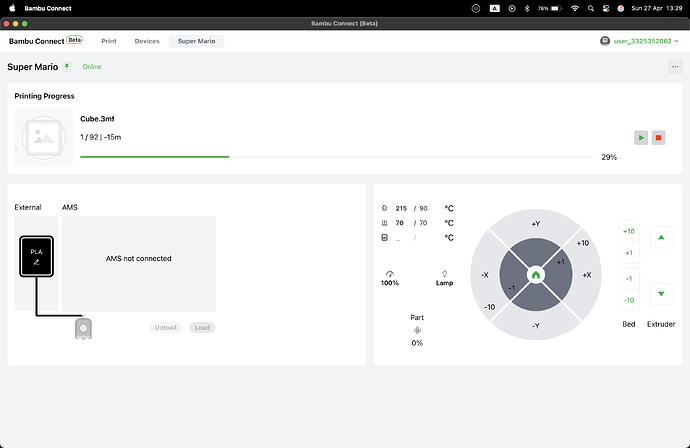Screen dimensions: 690x448
Task: Click the print progress bar
Action: click(337, 157)
